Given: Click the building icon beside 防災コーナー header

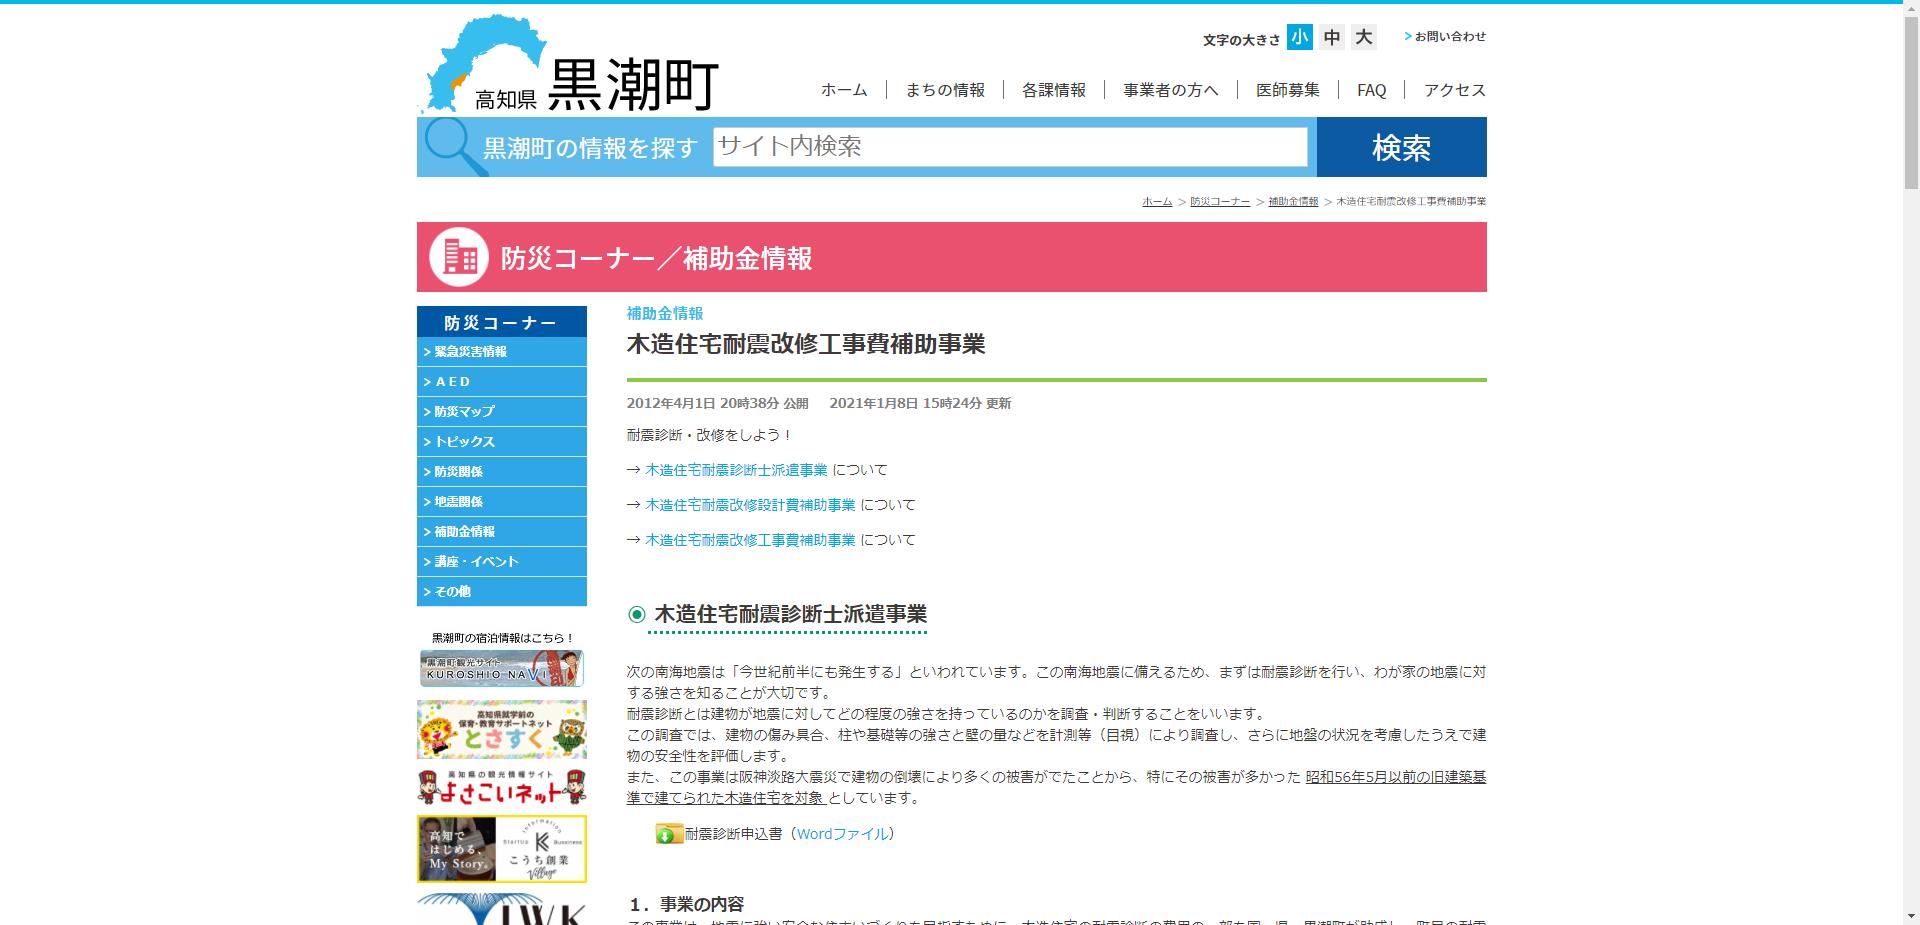Looking at the screenshot, I should point(459,257).
